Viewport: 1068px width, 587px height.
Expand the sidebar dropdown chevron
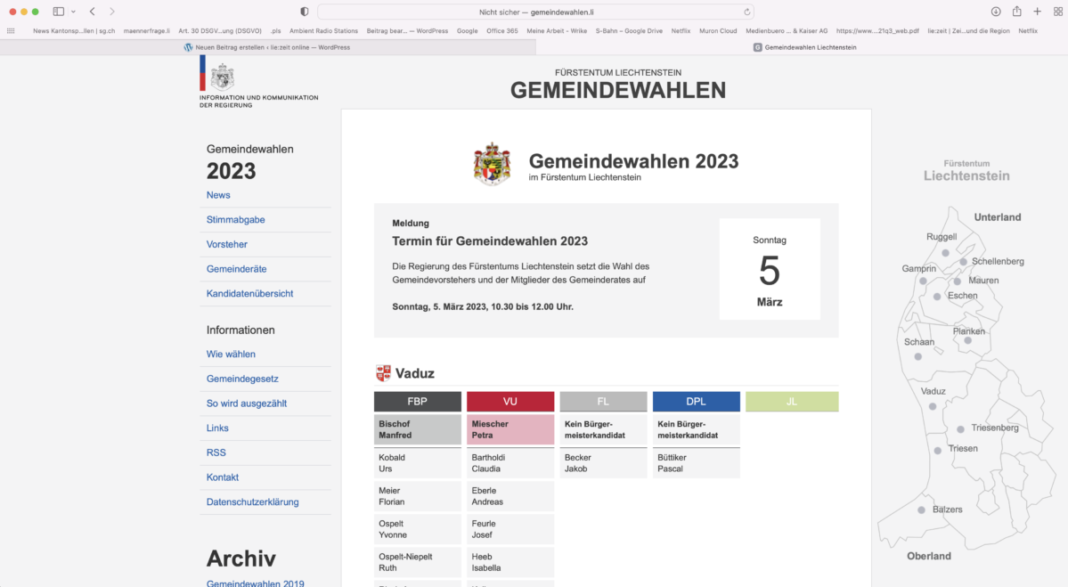72,11
